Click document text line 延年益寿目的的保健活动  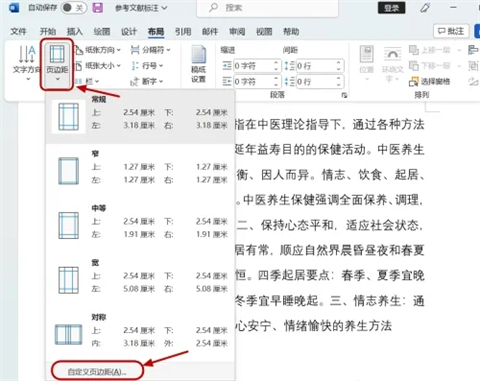click(x=300, y=150)
